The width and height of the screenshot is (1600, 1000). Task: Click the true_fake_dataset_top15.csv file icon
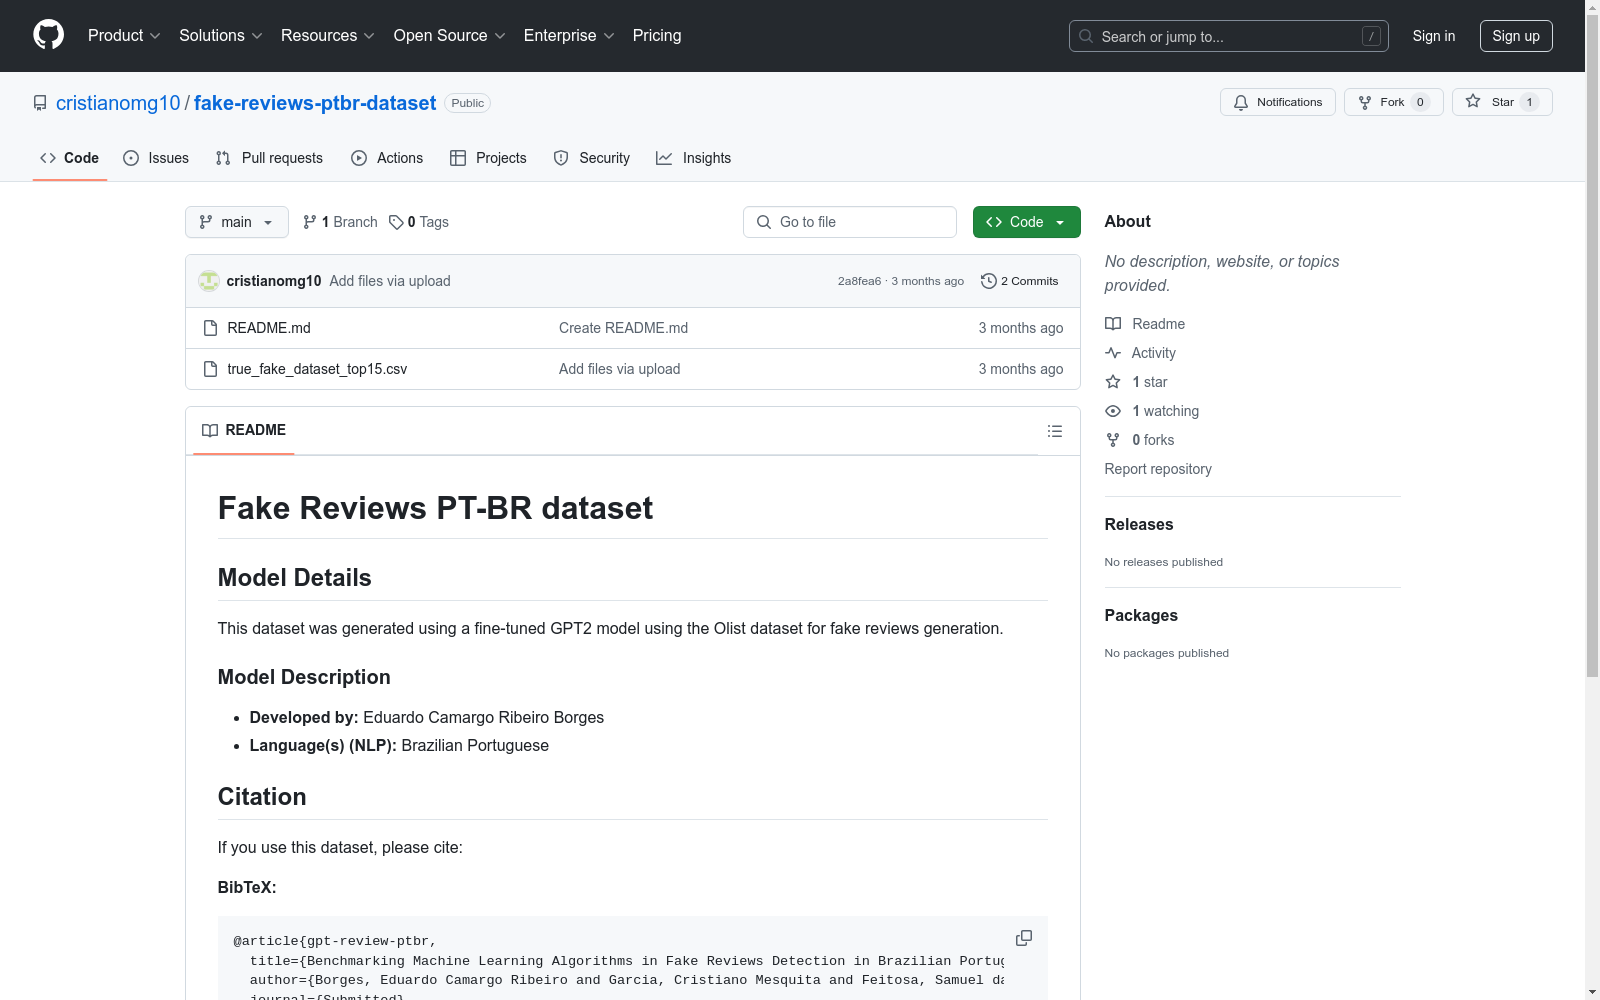pyautogui.click(x=210, y=369)
